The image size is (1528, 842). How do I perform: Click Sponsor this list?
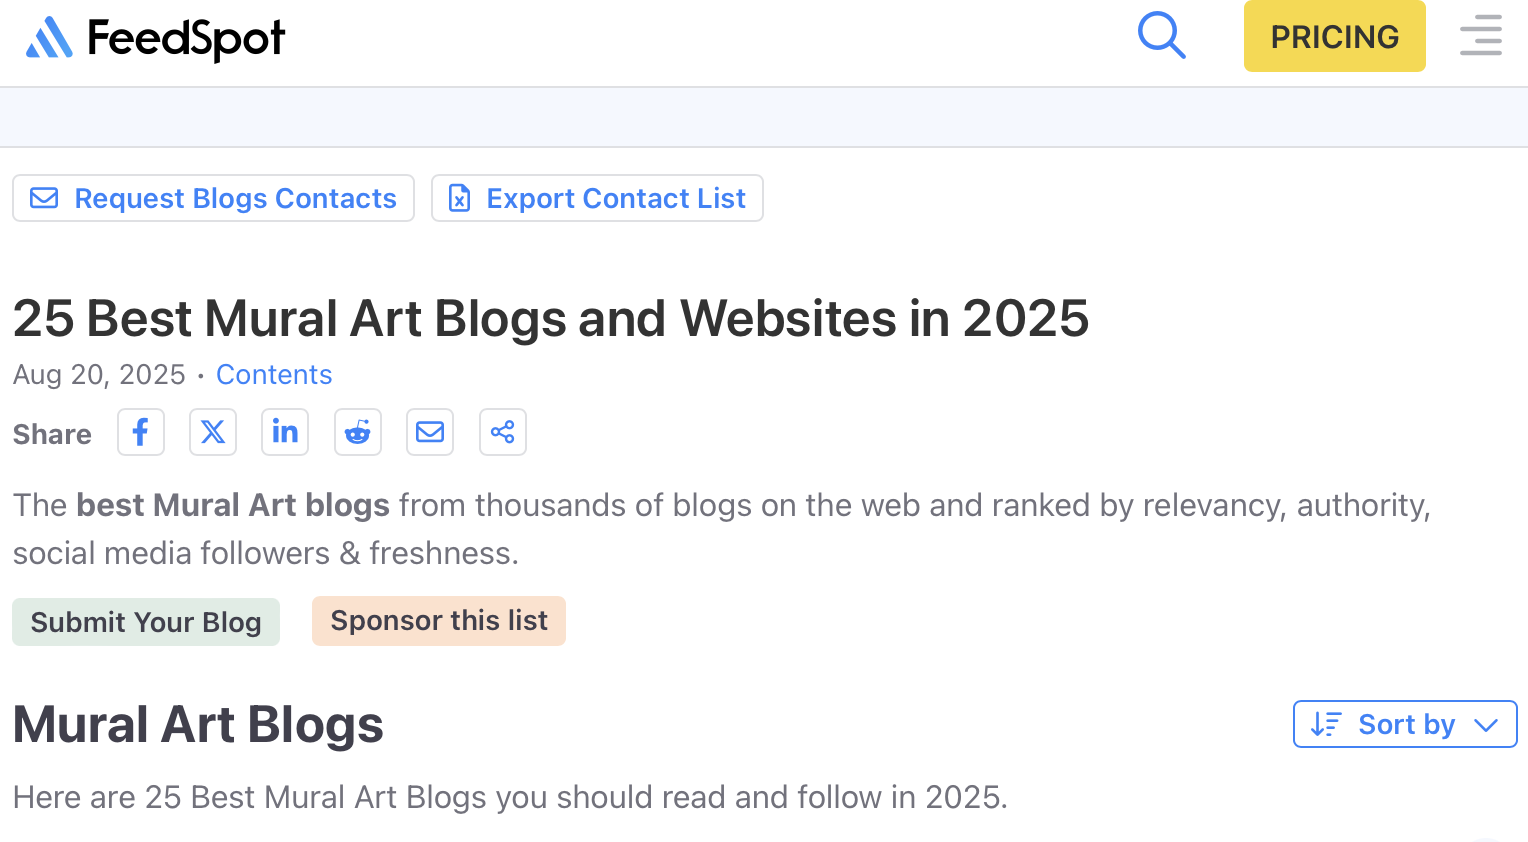pyautogui.click(x=439, y=621)
